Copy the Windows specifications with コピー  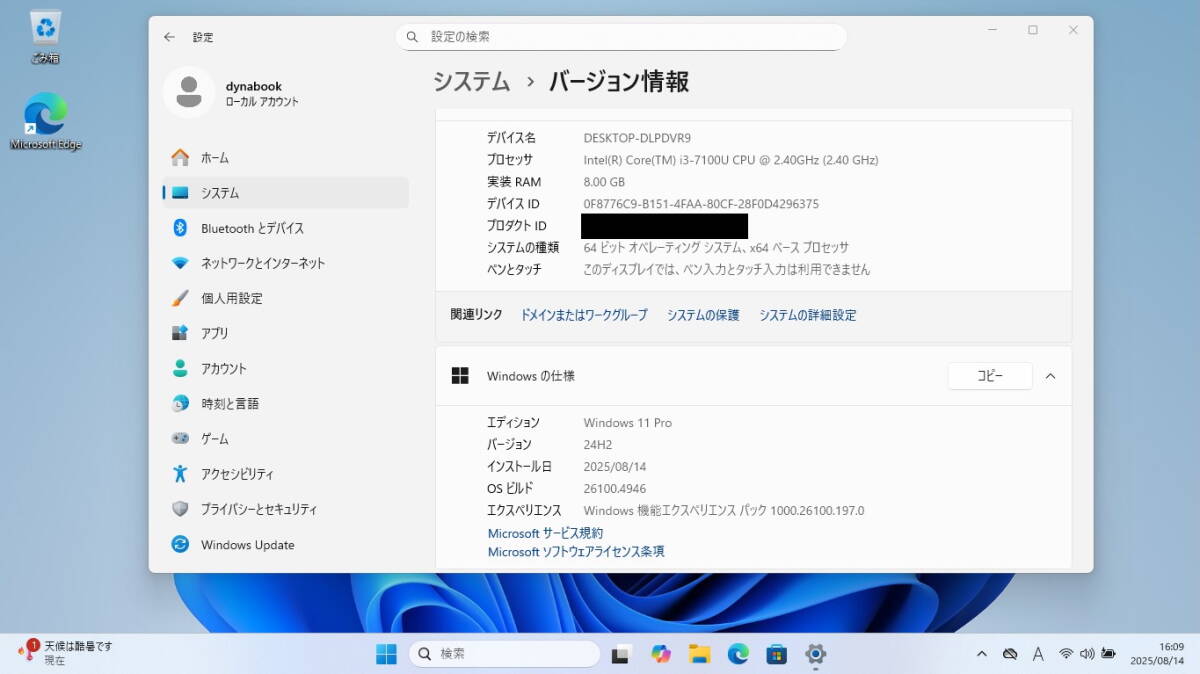pos(989,376)
